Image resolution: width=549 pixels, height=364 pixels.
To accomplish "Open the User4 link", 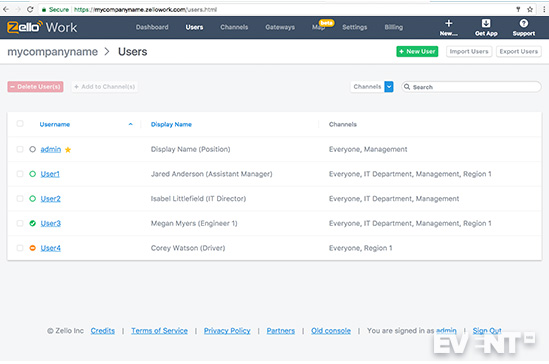I will (x=50, y=248).
